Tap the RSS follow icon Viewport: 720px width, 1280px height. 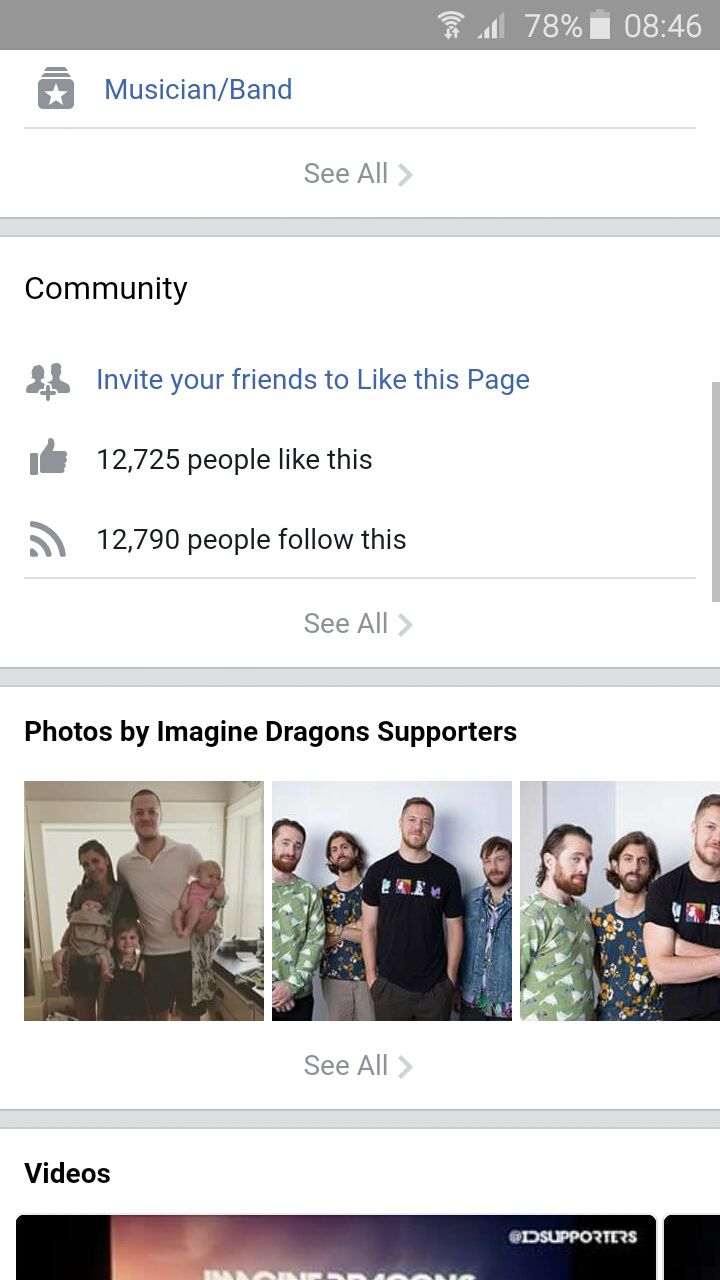(48, 540)
